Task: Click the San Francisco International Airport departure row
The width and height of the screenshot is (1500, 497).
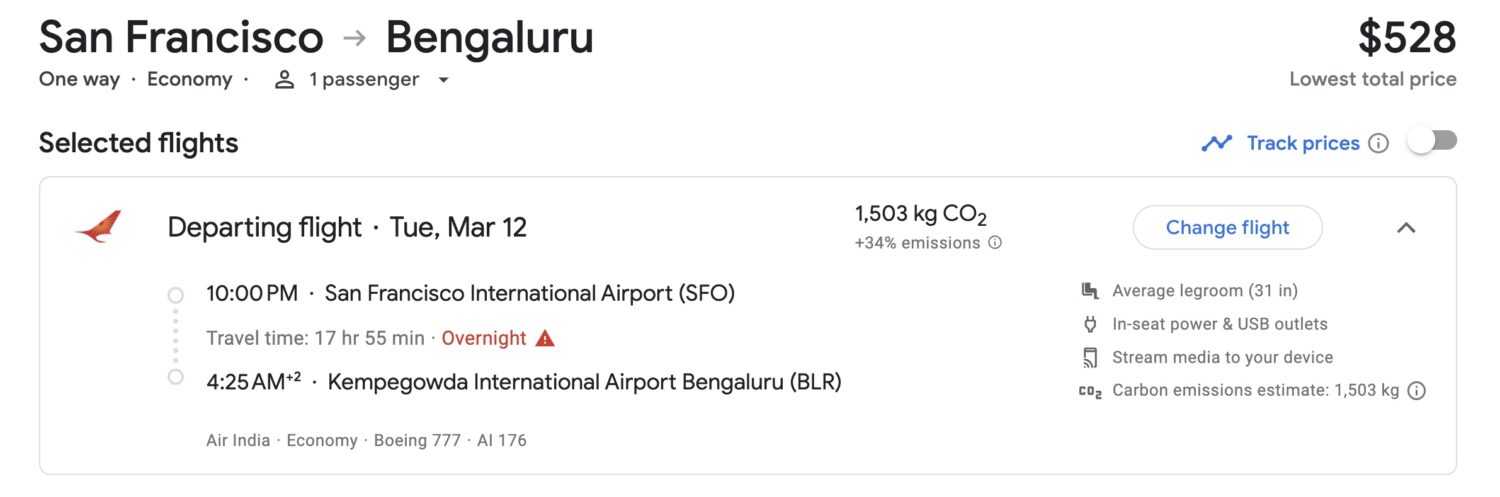Action: coord(471,293)
